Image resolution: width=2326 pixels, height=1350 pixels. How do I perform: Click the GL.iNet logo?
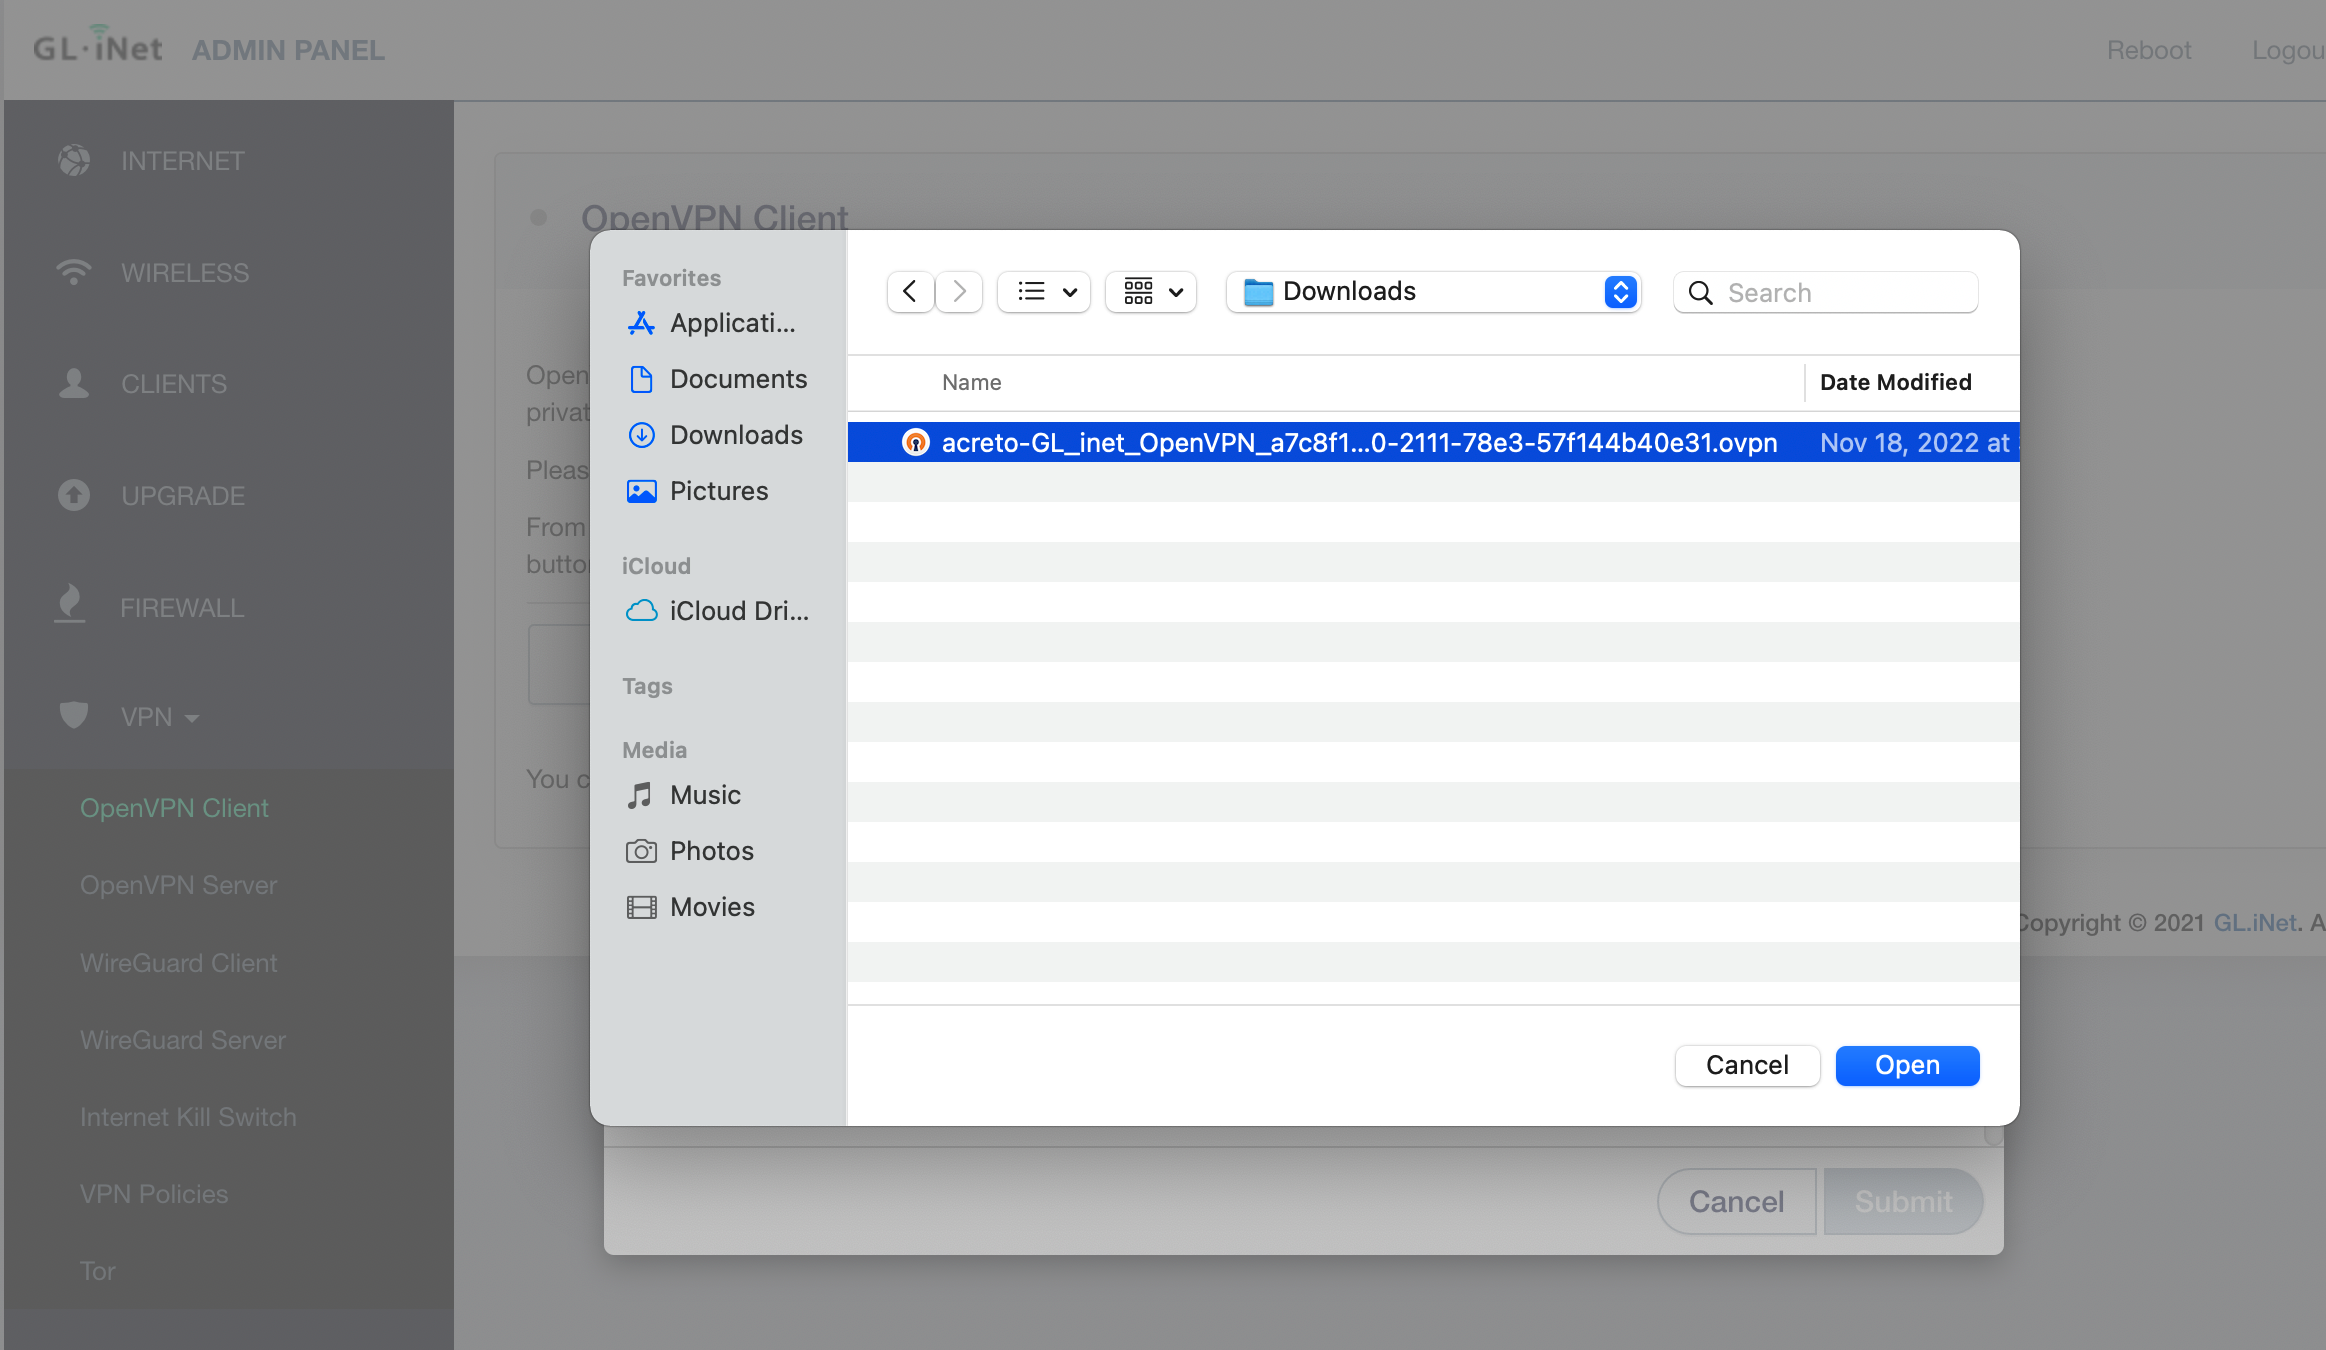[97, 46]
